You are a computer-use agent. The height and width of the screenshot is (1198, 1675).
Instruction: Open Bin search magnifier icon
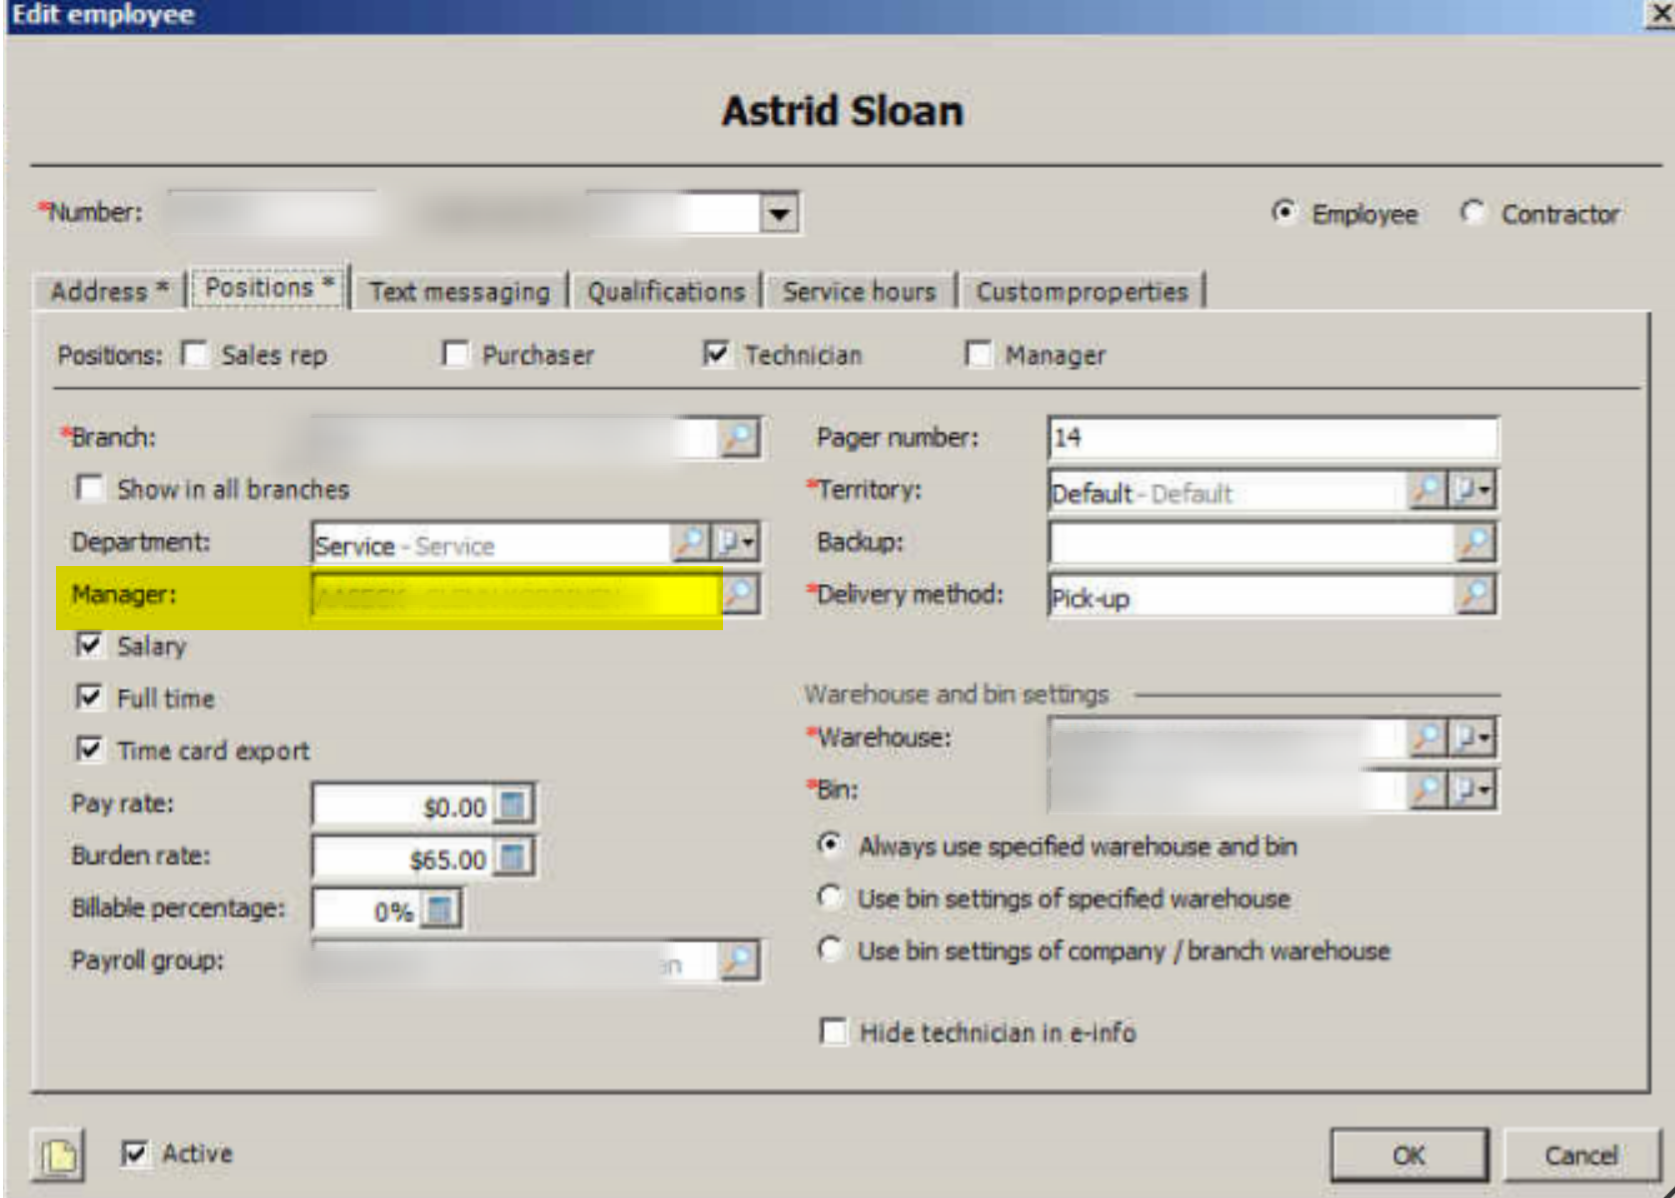(x=1427, y=790)
